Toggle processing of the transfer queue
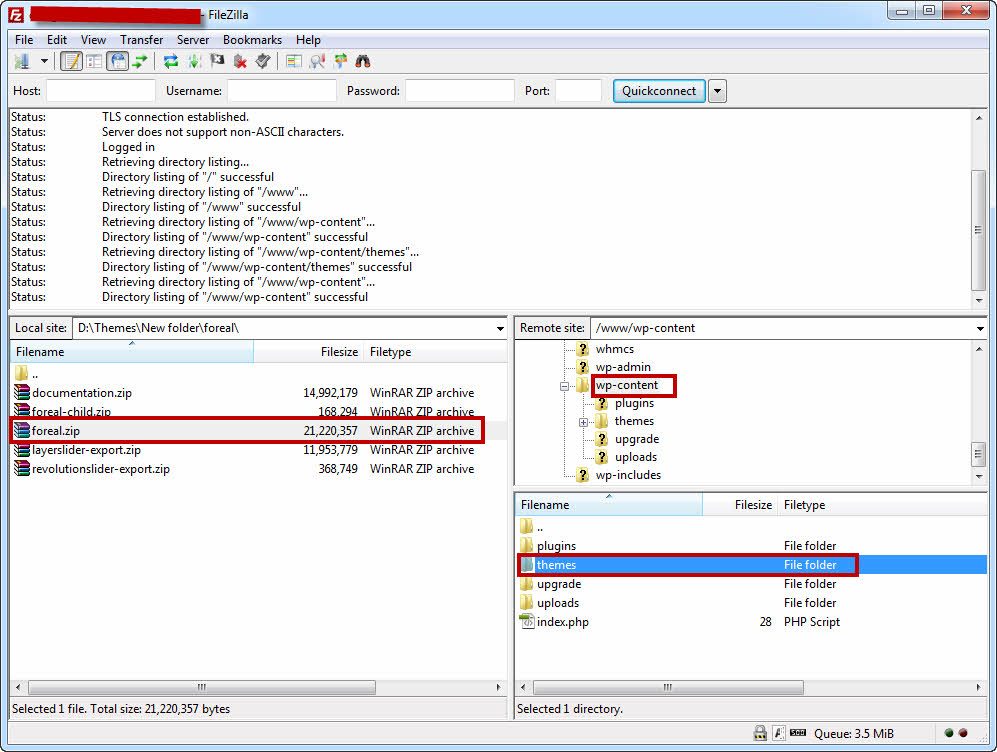 click(x=194, y=61)
